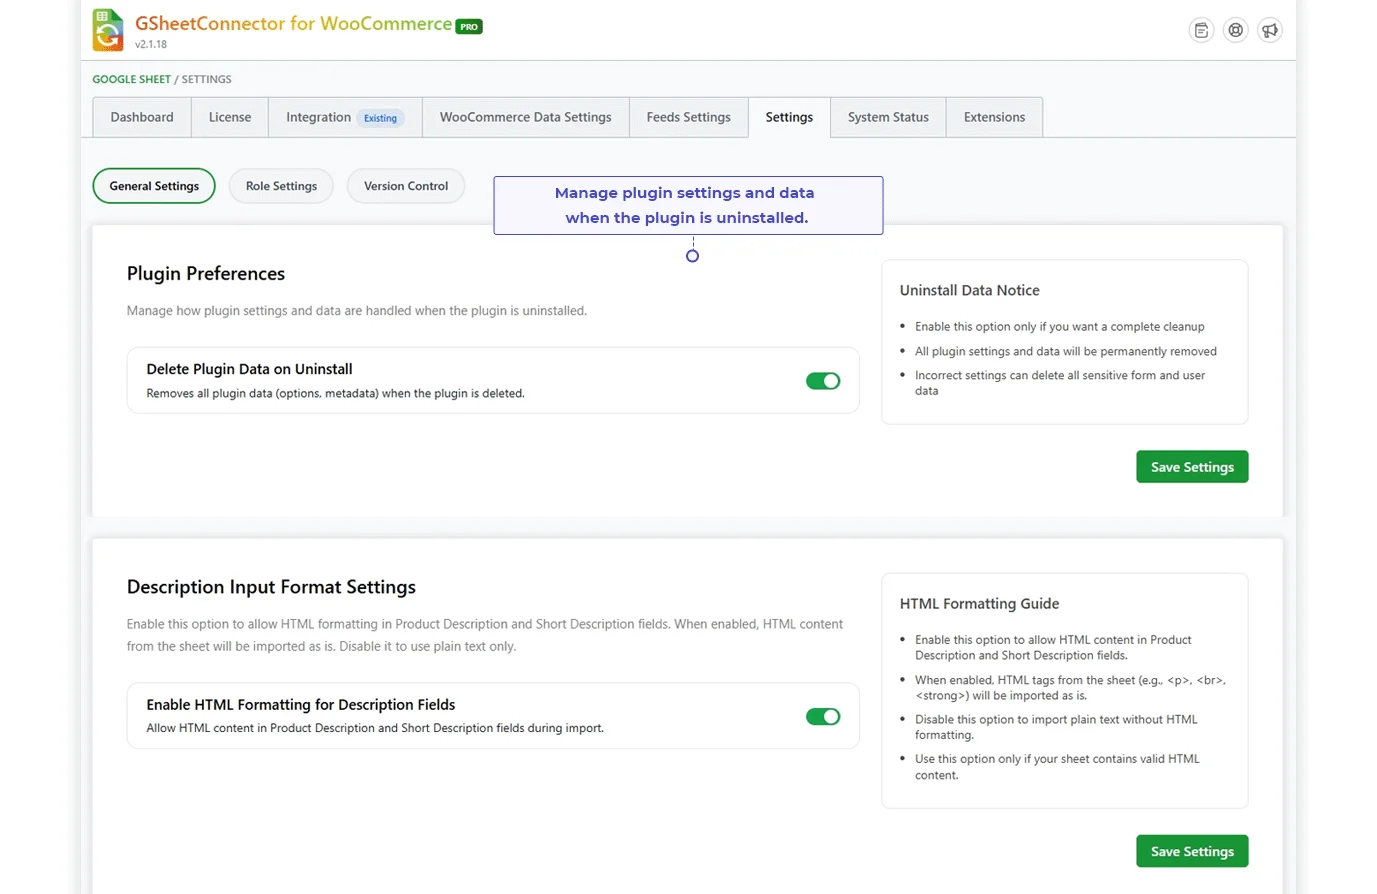1377x894 pixels.
Task: Click the version number v2.1.18
Action: 151,45
